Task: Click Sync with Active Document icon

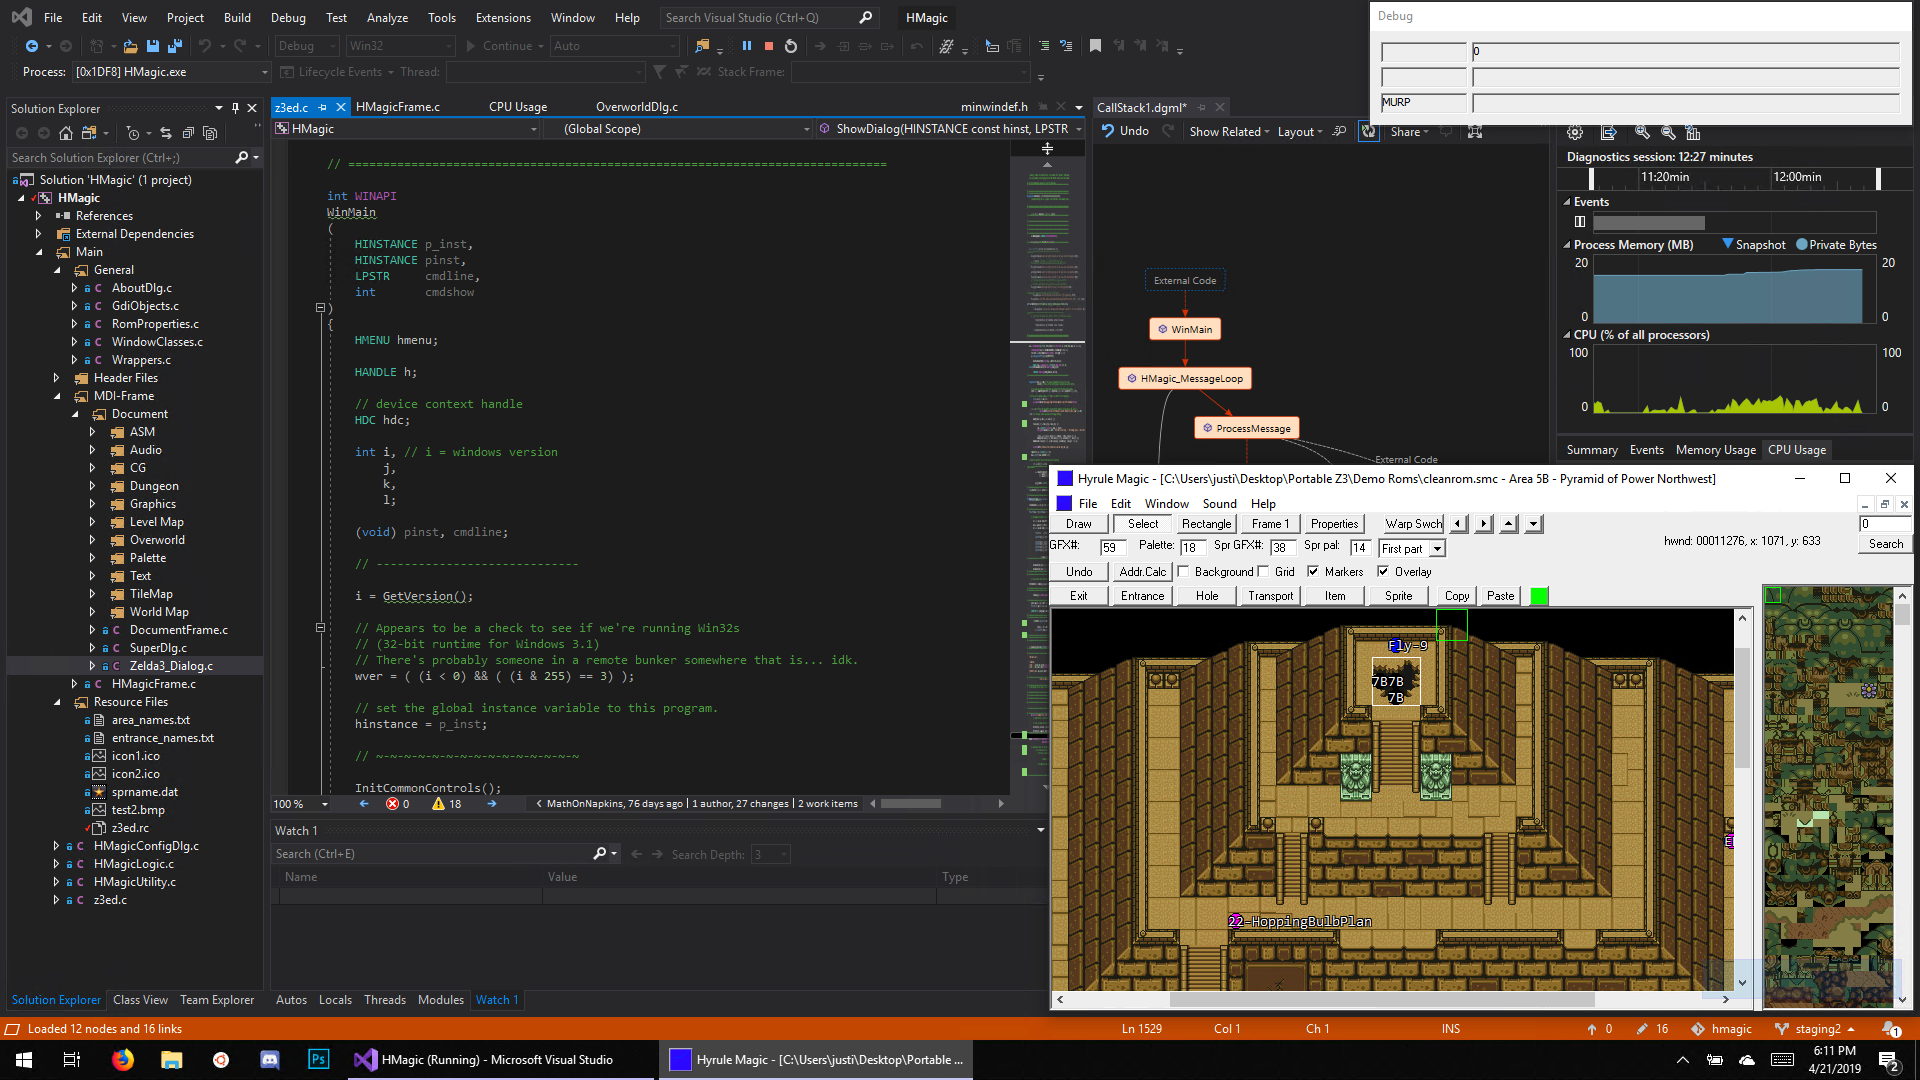Action: [166, 133]
